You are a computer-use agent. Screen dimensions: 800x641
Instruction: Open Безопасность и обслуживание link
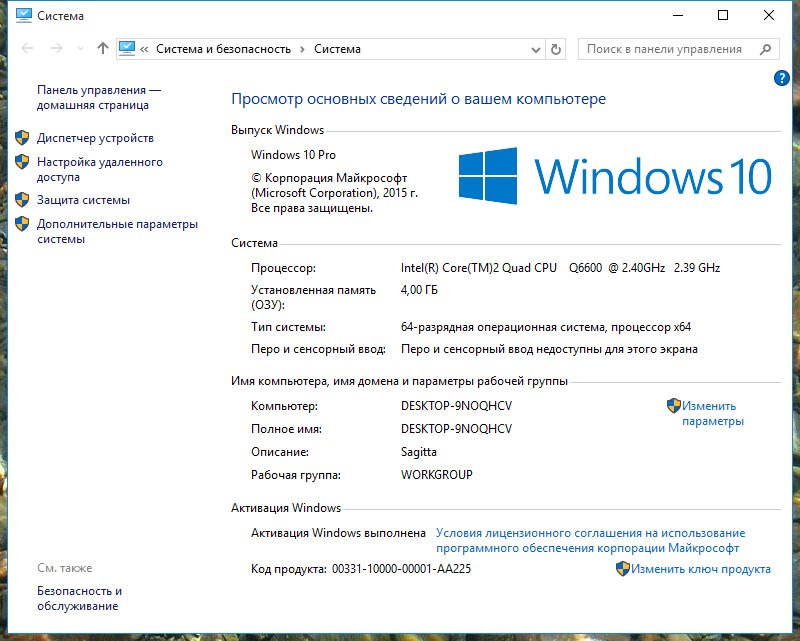[x=79, y=598]
